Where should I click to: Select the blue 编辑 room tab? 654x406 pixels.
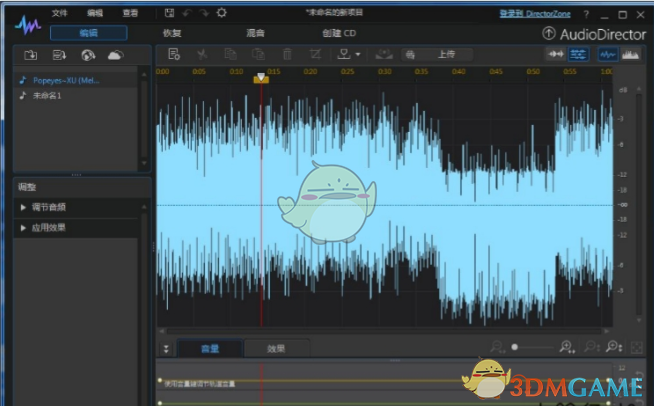tap(88, 33)
